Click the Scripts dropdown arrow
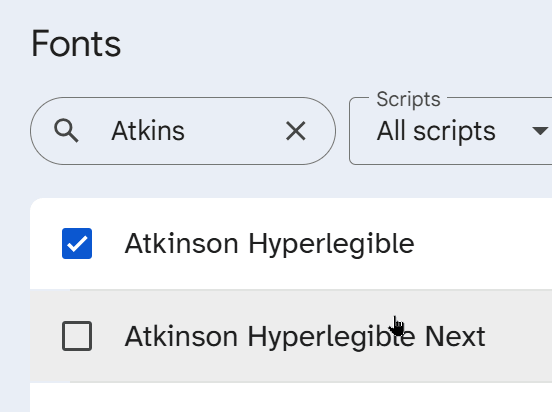Image resolution: width=552 pixels, height=412 pixels. click(x=540, y=131)
